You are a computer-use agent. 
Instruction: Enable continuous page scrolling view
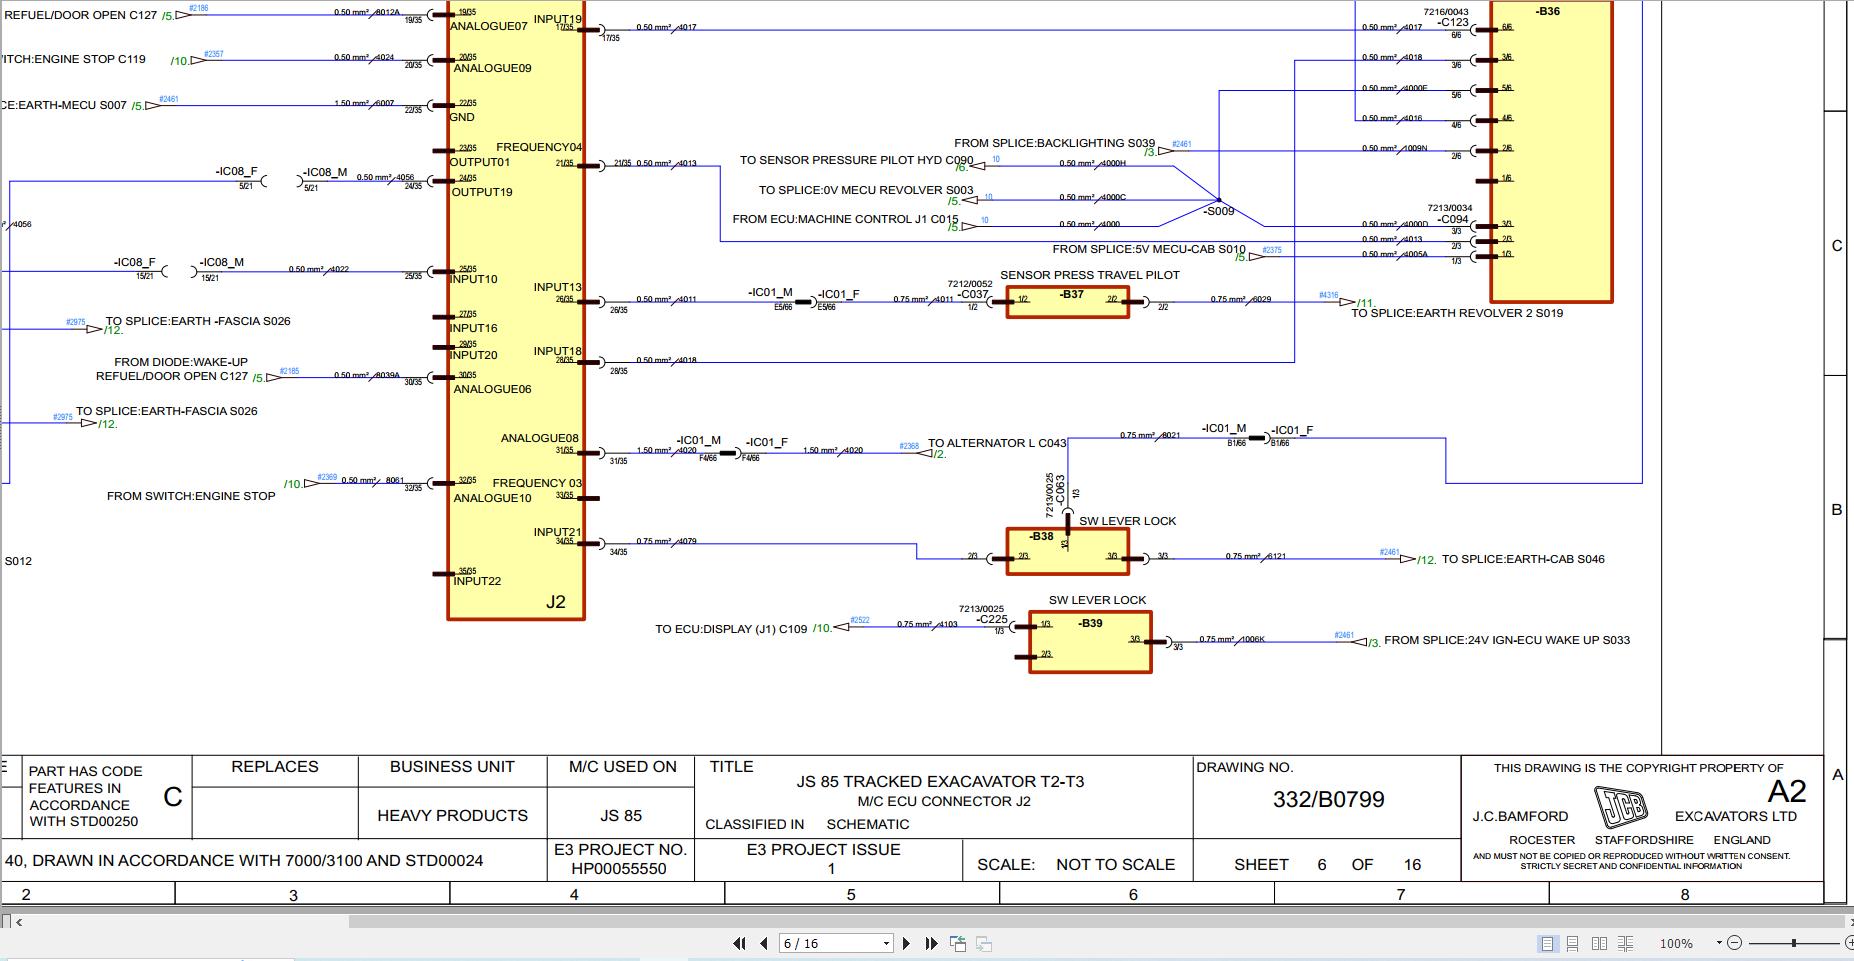click(x=1573, y=943)
